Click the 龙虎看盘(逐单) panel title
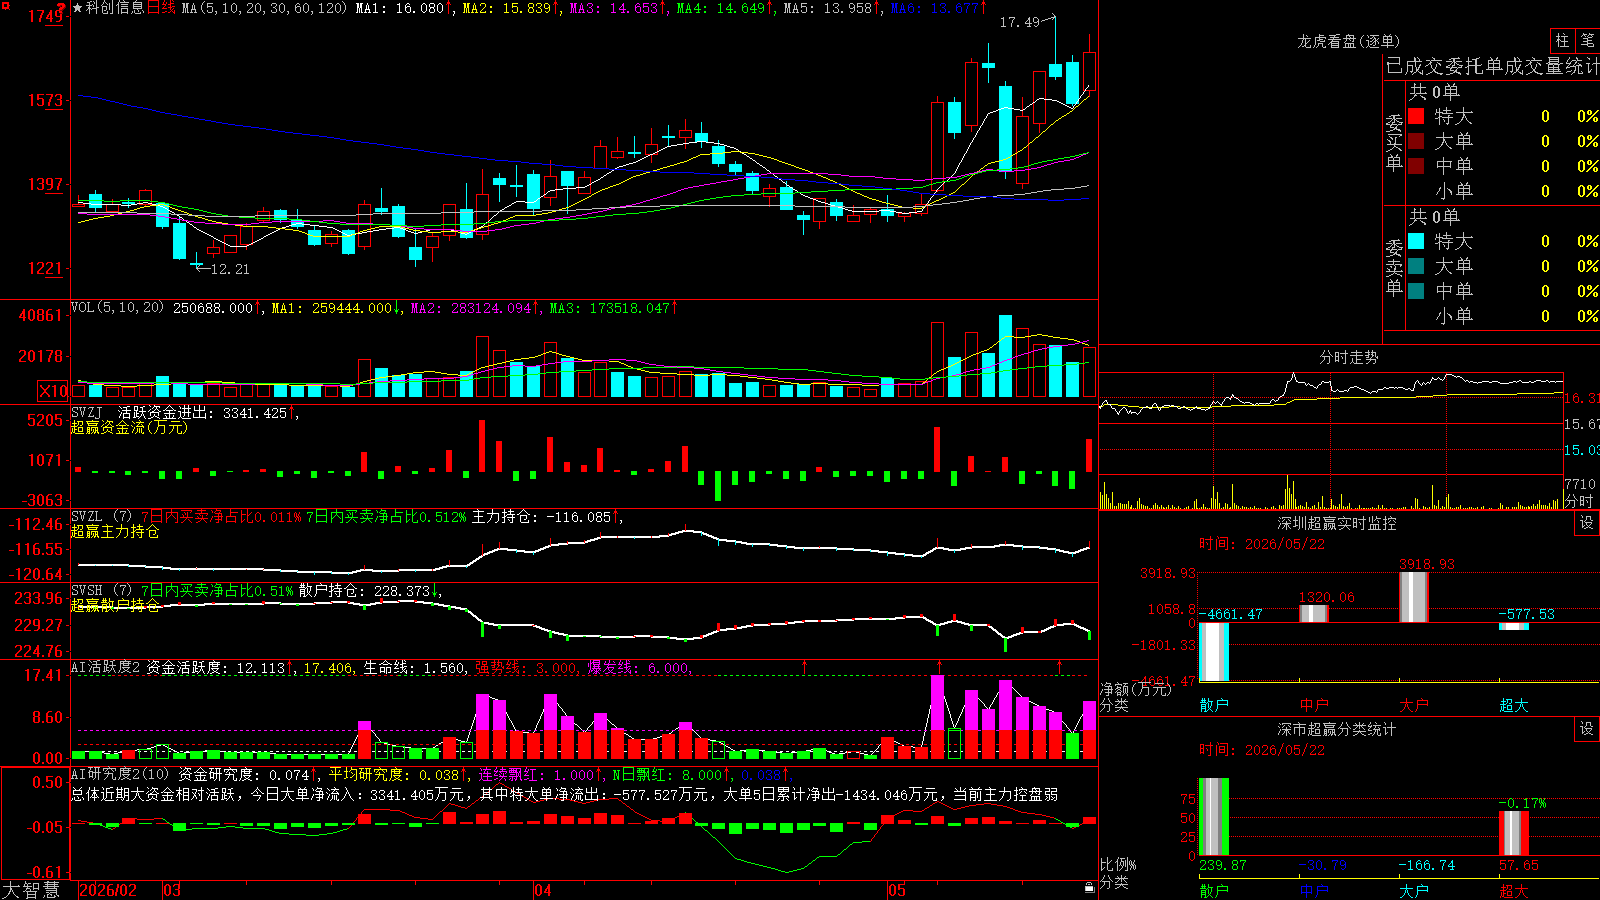Image resolution: width=1600 pixels, height=900 pixels. coord(1349,41)
